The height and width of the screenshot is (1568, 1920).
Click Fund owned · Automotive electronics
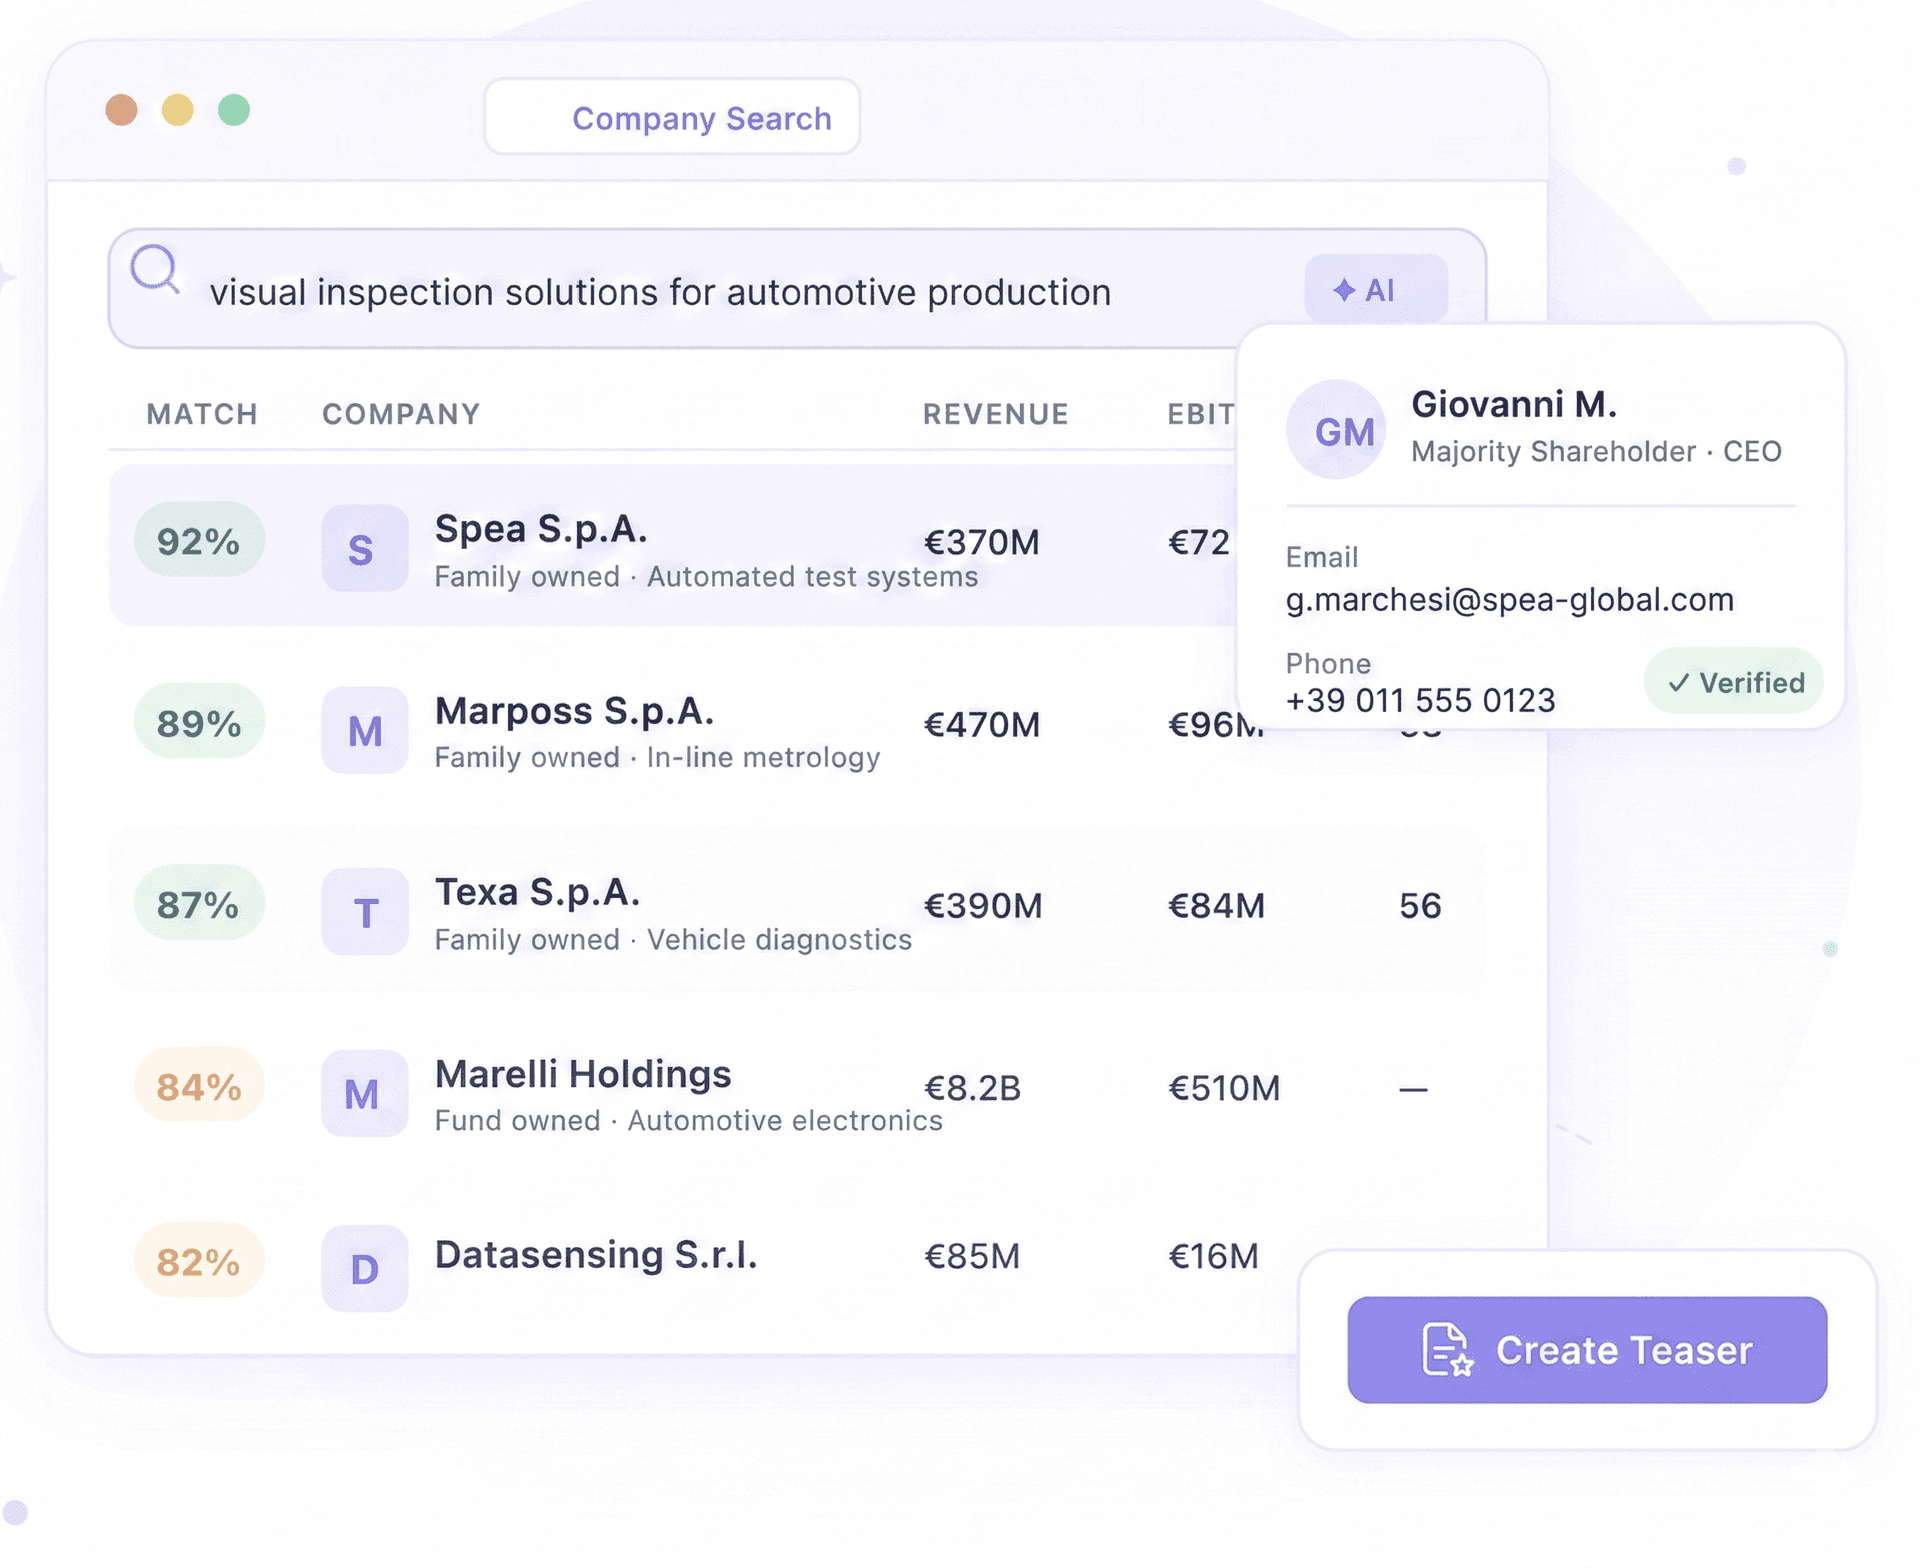point(688,1120)
